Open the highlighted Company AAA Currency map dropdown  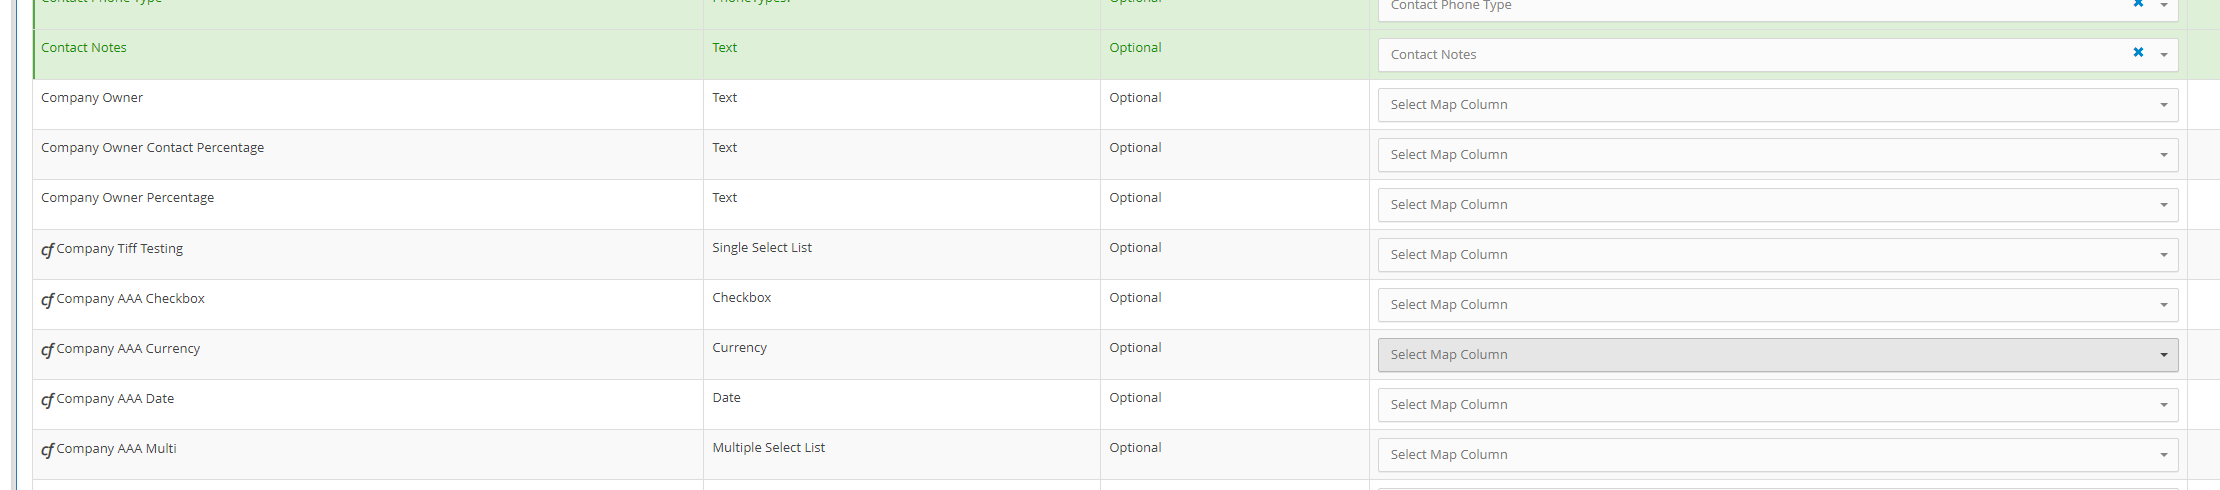1778,355
